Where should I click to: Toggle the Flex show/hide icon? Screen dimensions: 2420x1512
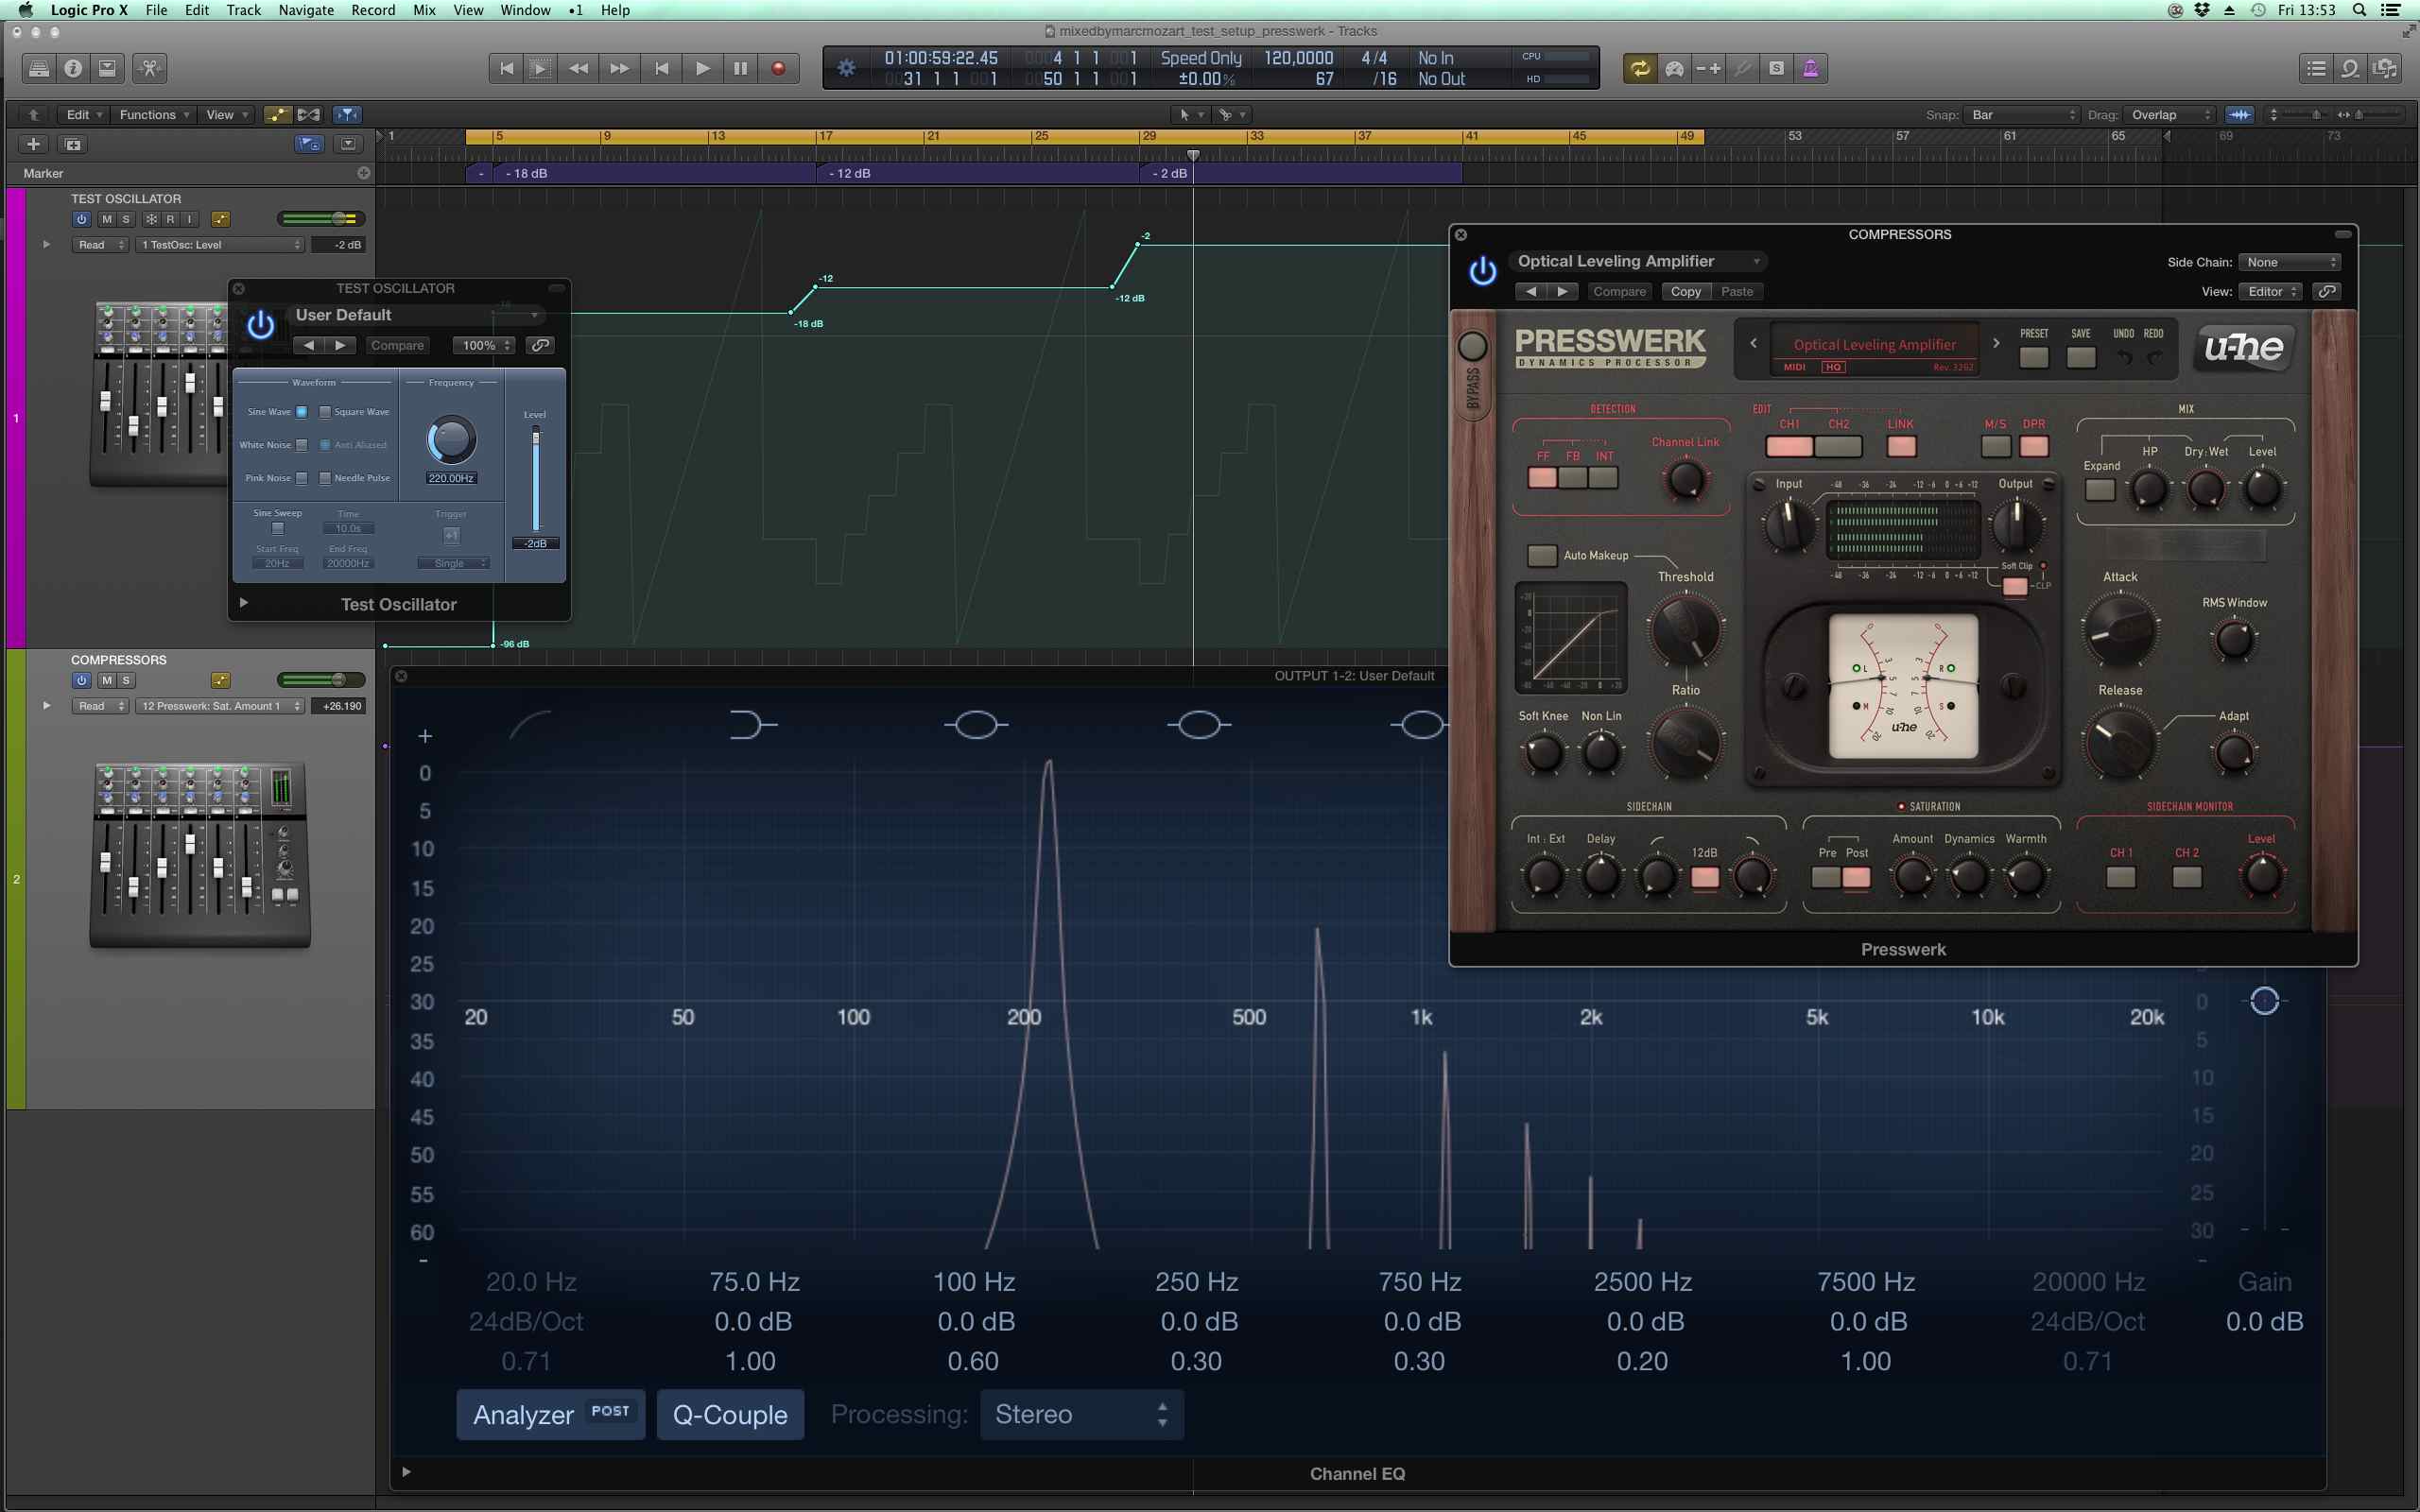(309, 114)
